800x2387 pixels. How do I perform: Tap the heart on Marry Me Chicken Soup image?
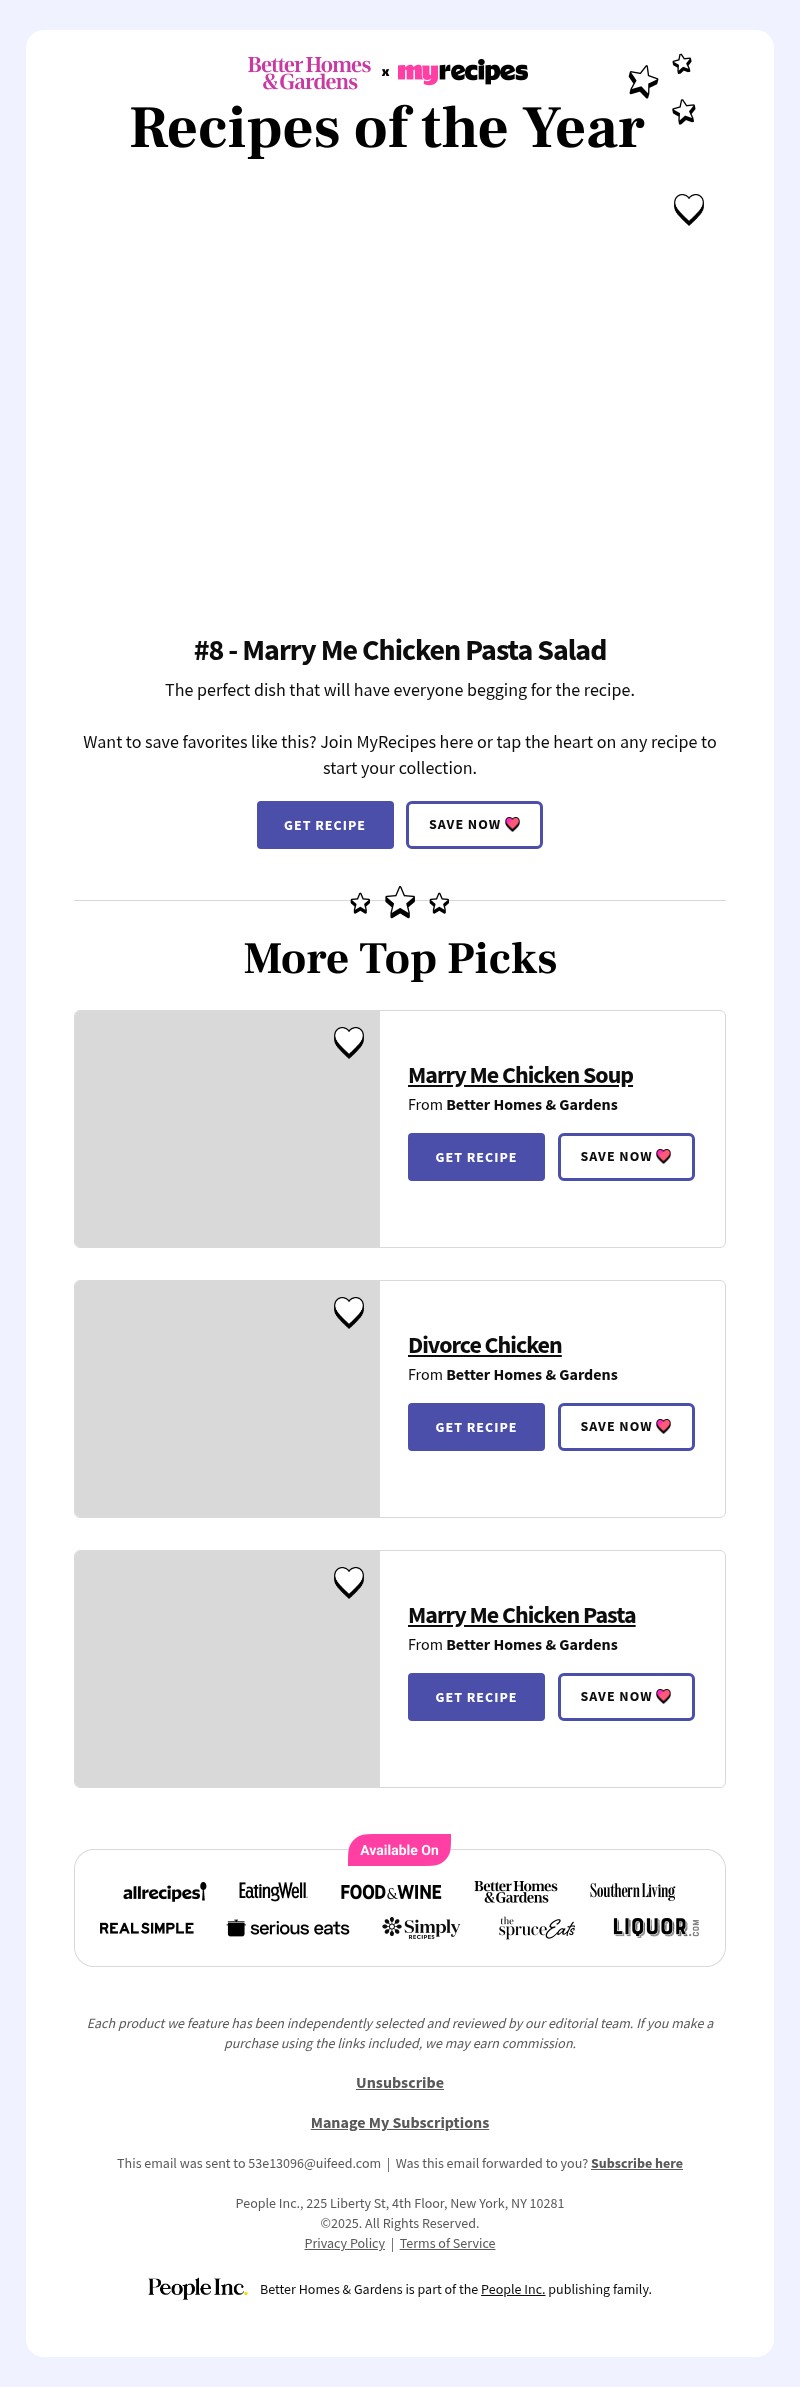349,1042
